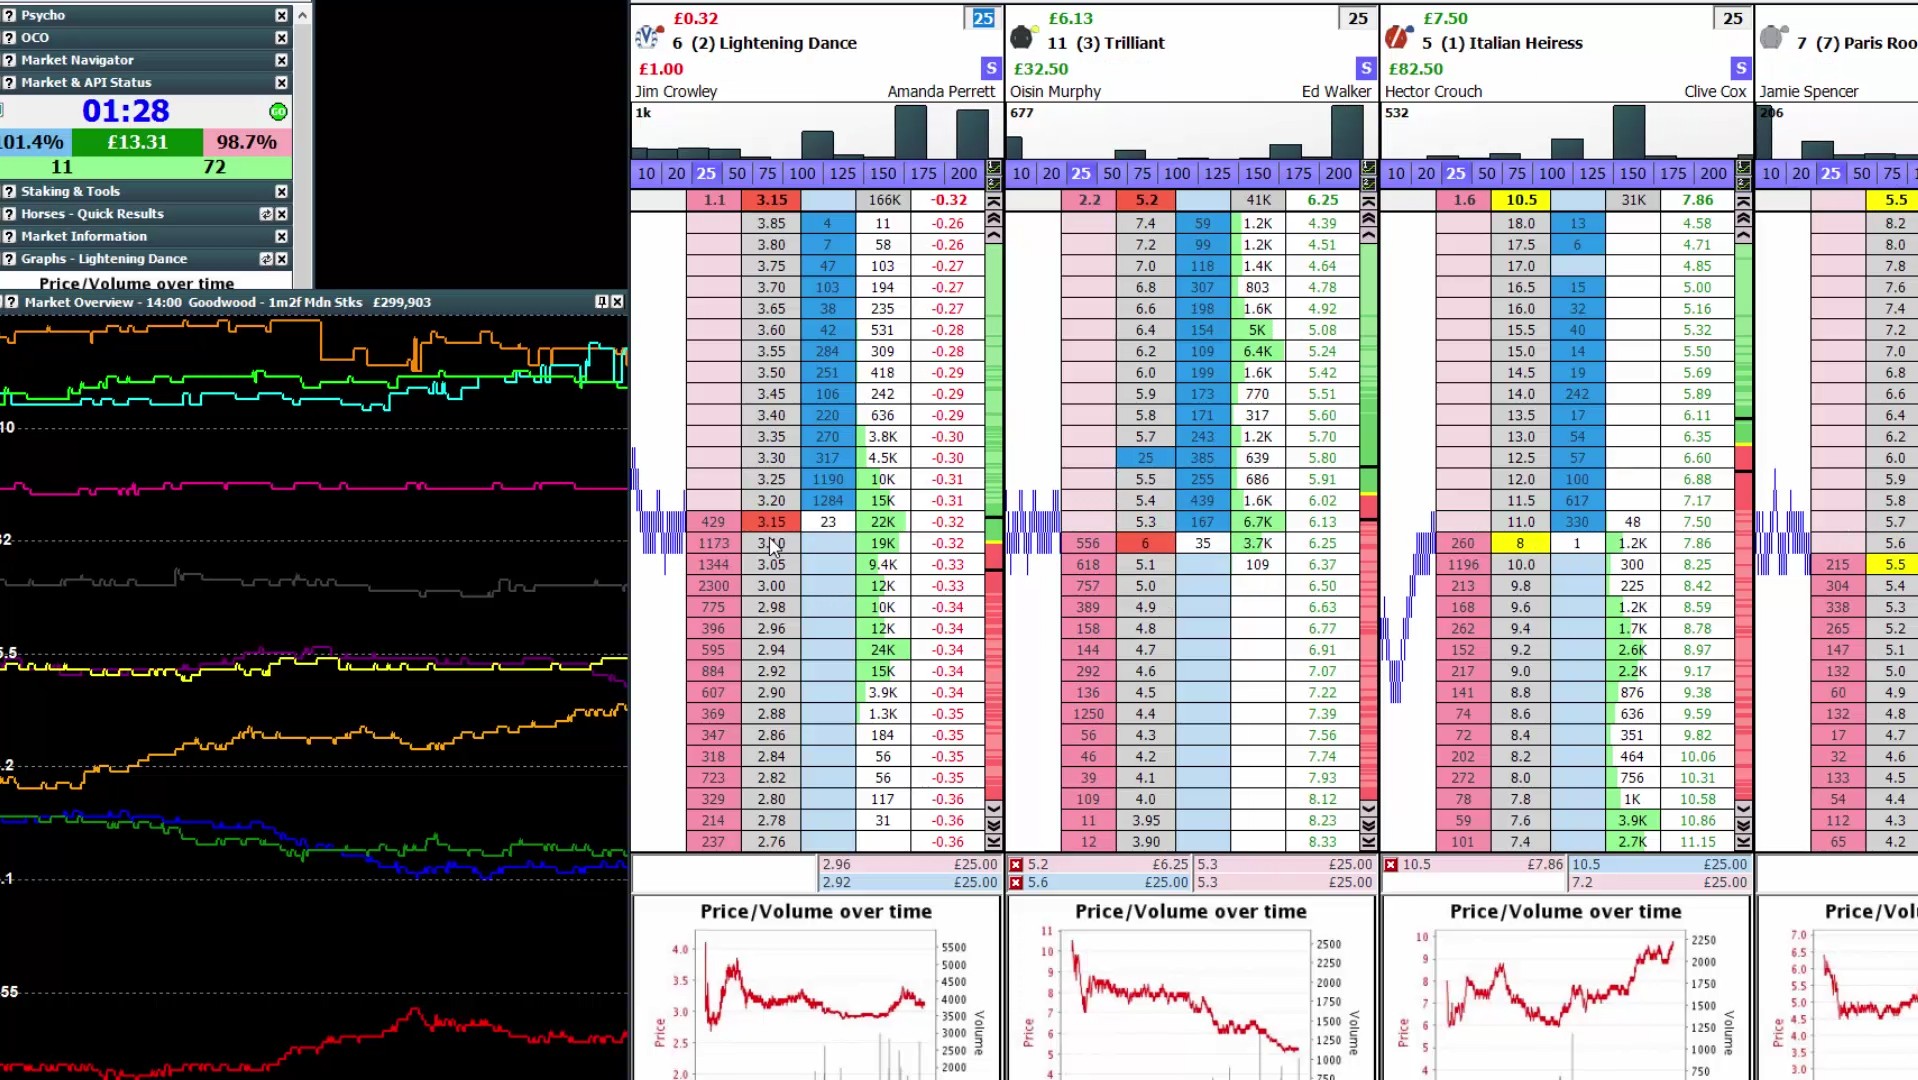Jump to bottom of Lightening Dance ladder
The width and height of the screenshot is (1918, 1080).
click(994, 843)
